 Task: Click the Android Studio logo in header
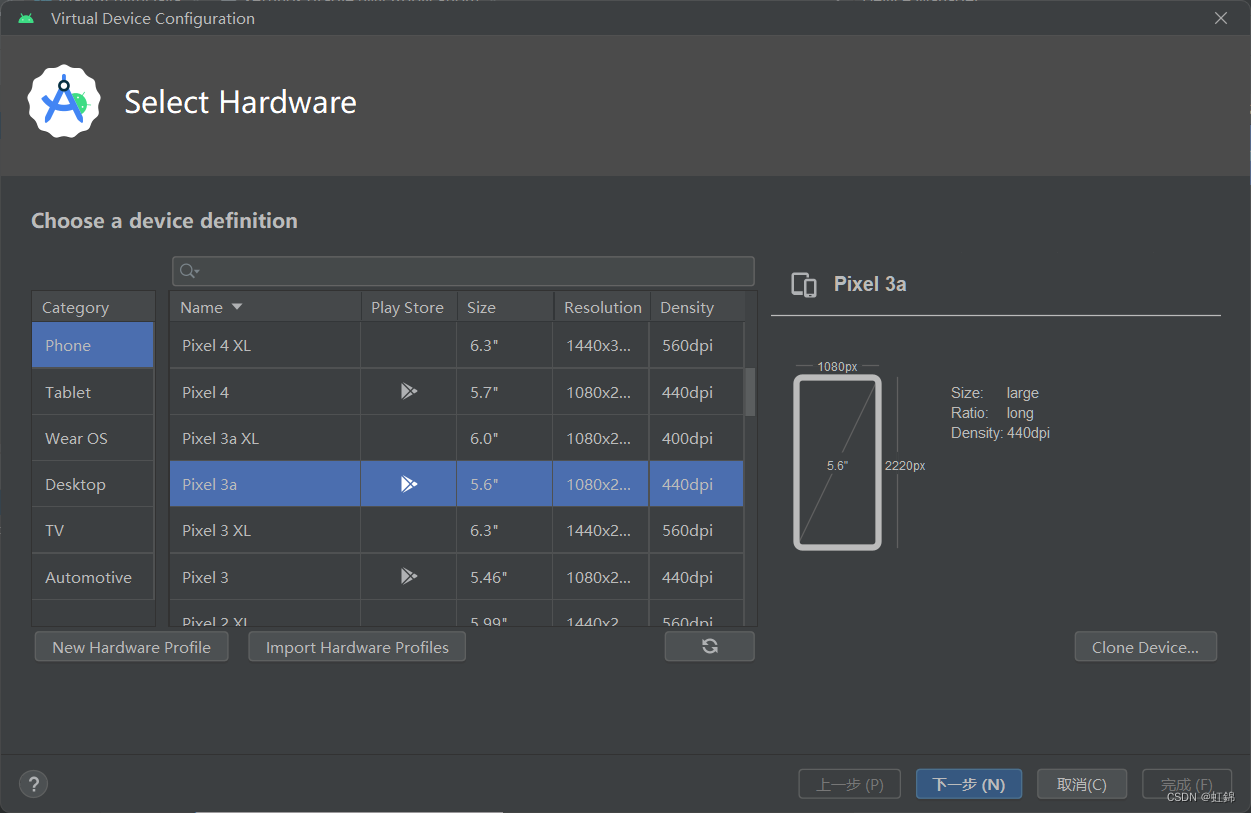(64, 102)
